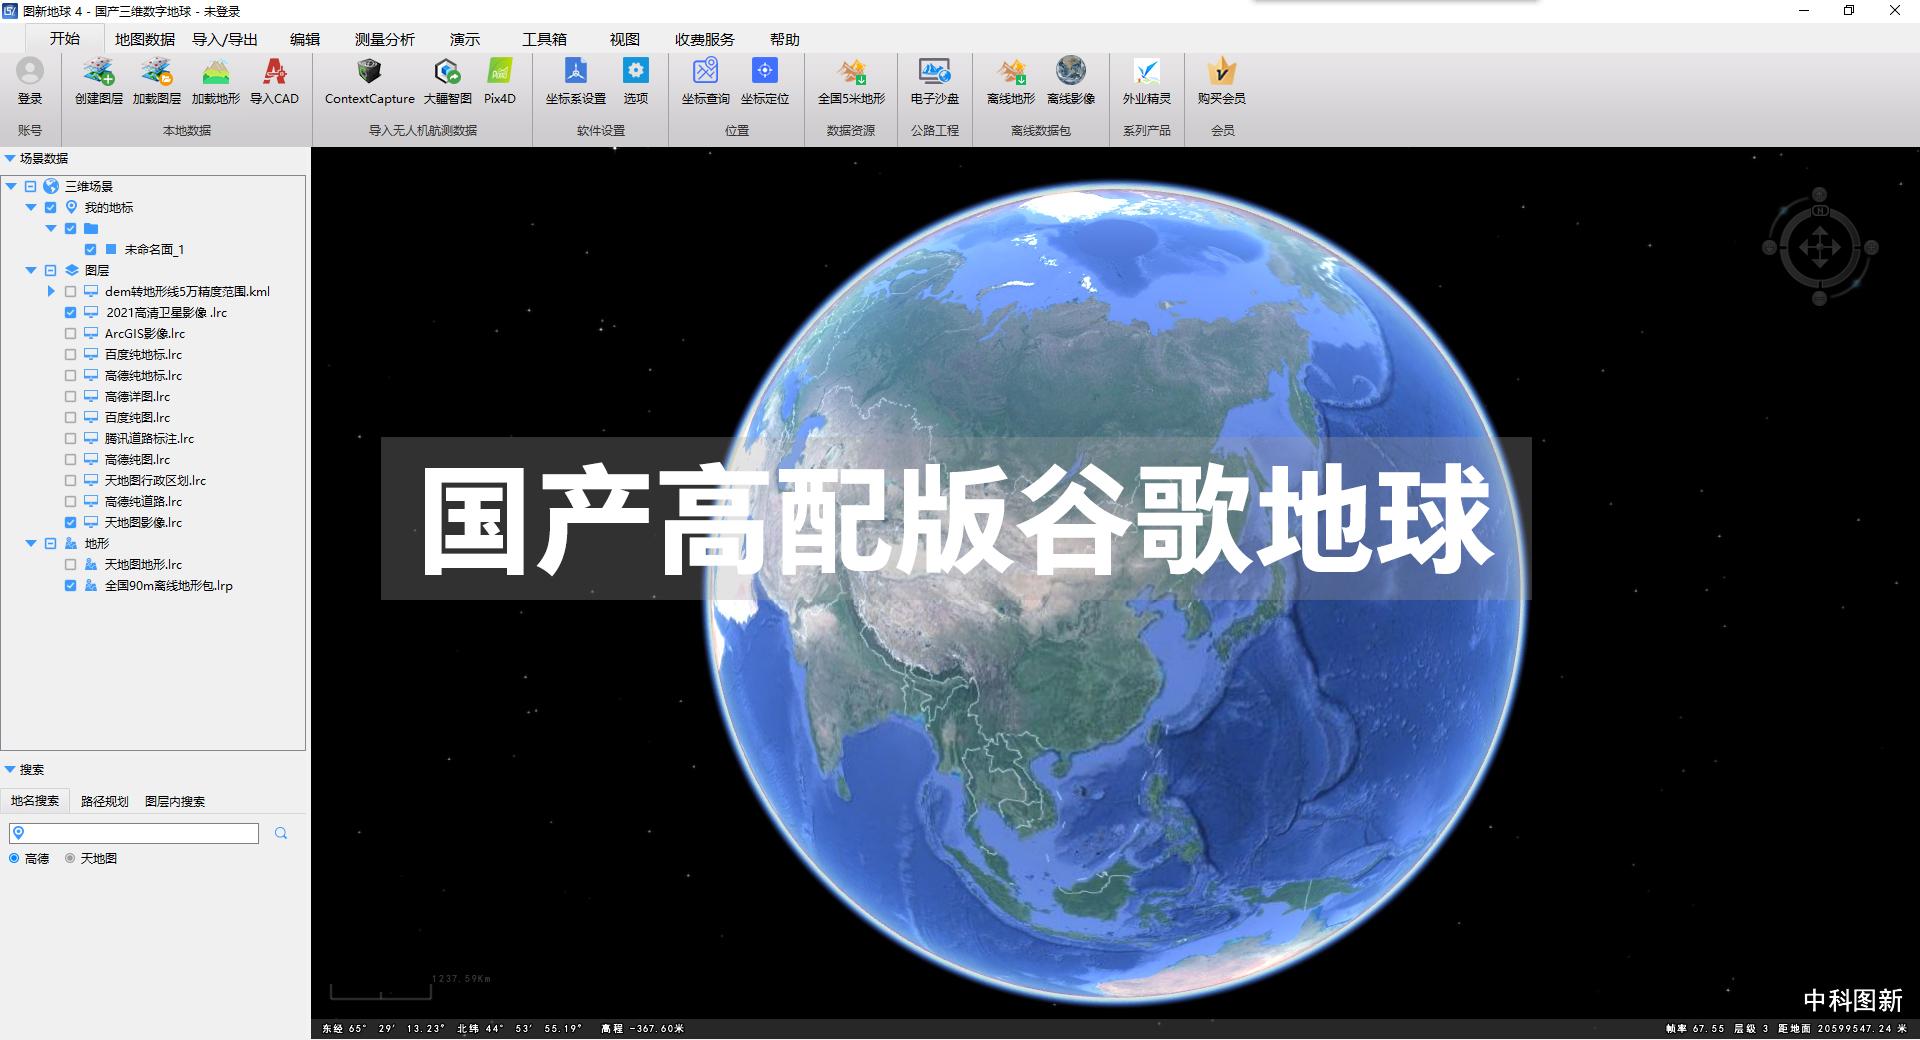Switch to the 导入/导出 ribbon tab

click(225, 39)
